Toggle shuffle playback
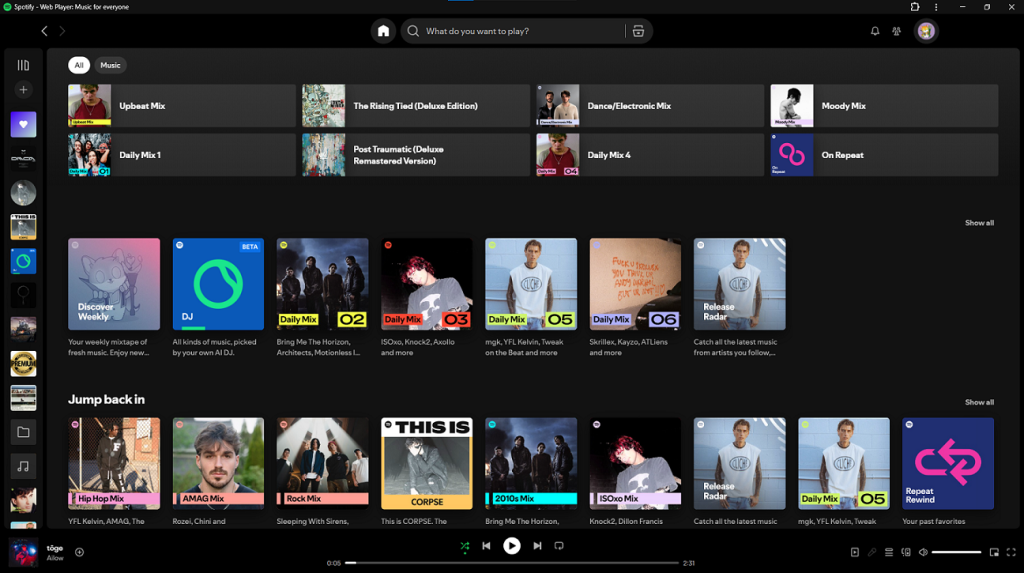This screenshot has width=1024, height=573. point(465,546)
